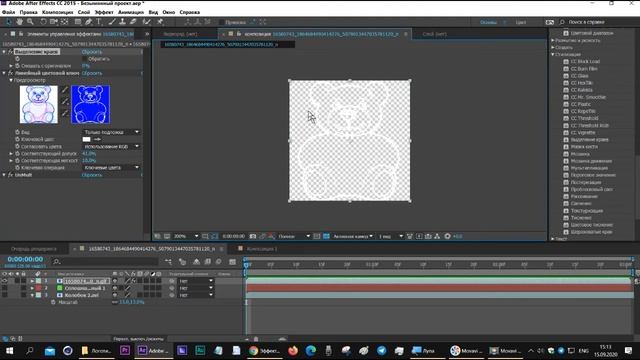Click the timeline layer search field
Screen dimensions: 640x360
(106, 262)
